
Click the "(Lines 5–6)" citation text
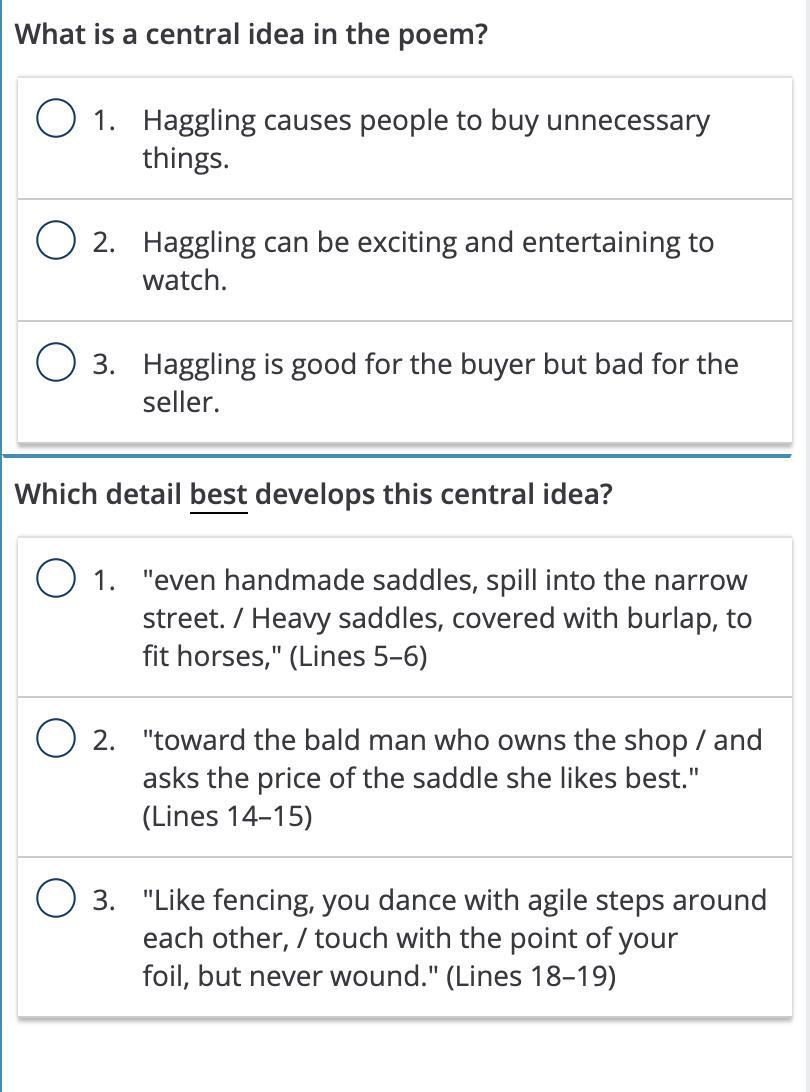coord(357,657)
